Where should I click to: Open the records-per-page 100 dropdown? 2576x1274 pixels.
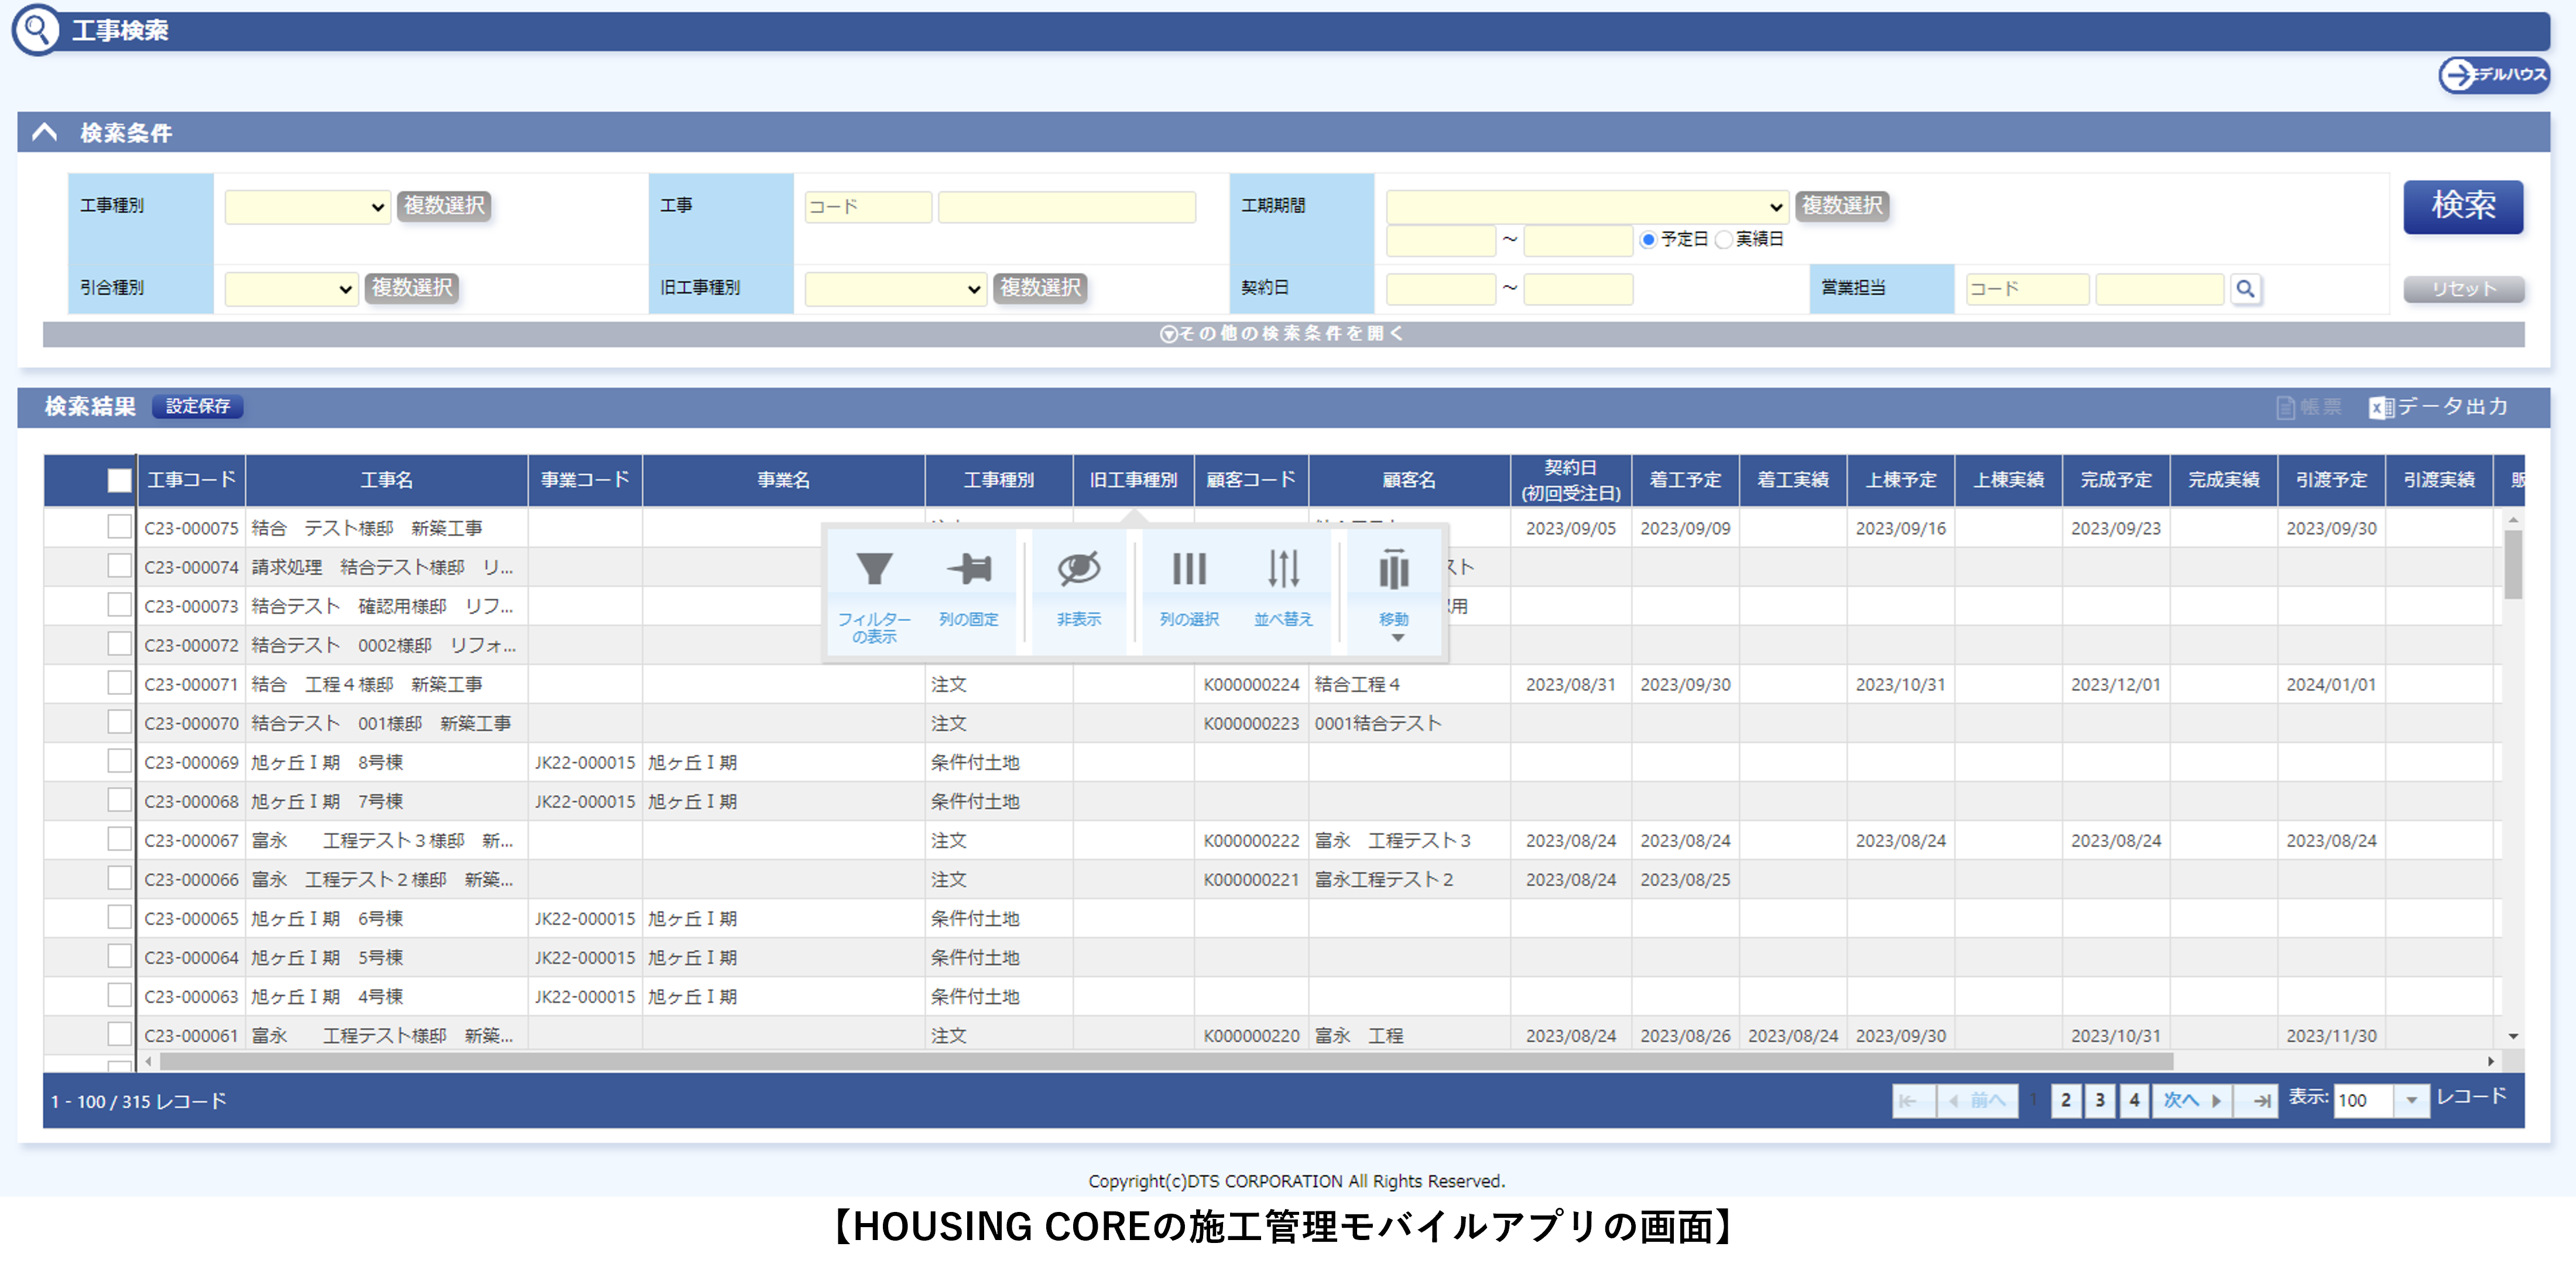(x=2411, y=1101)
